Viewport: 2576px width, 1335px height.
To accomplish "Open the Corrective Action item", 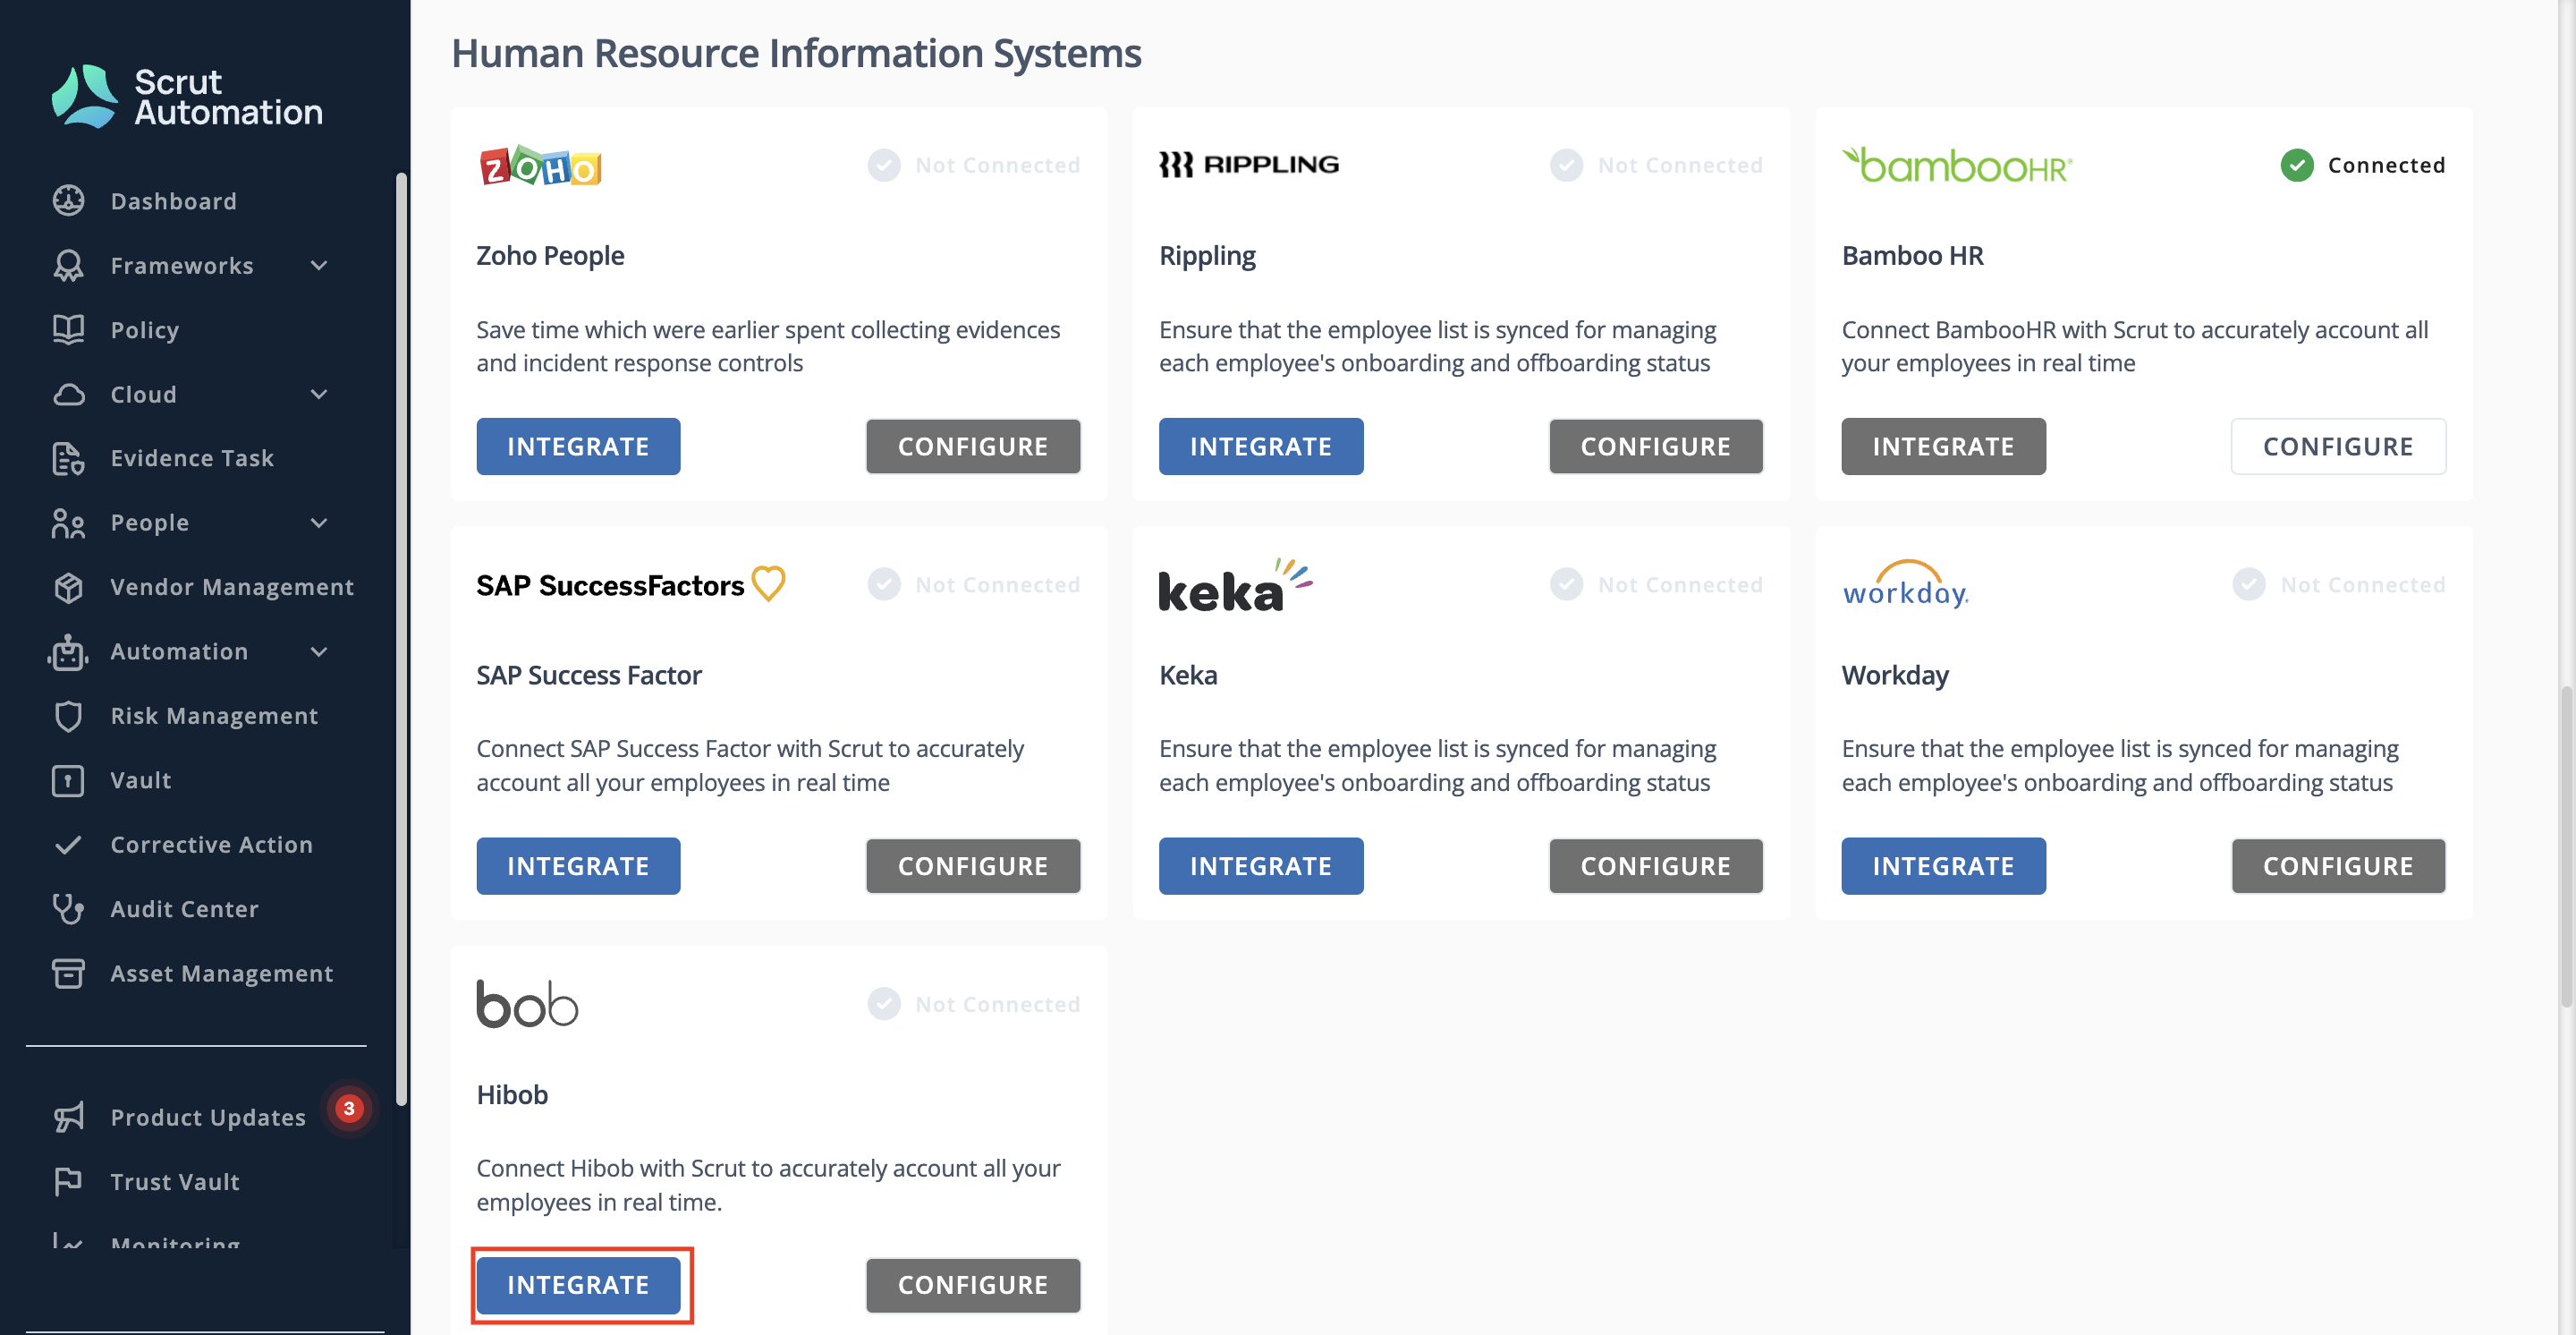I will (x=211, y=845).
